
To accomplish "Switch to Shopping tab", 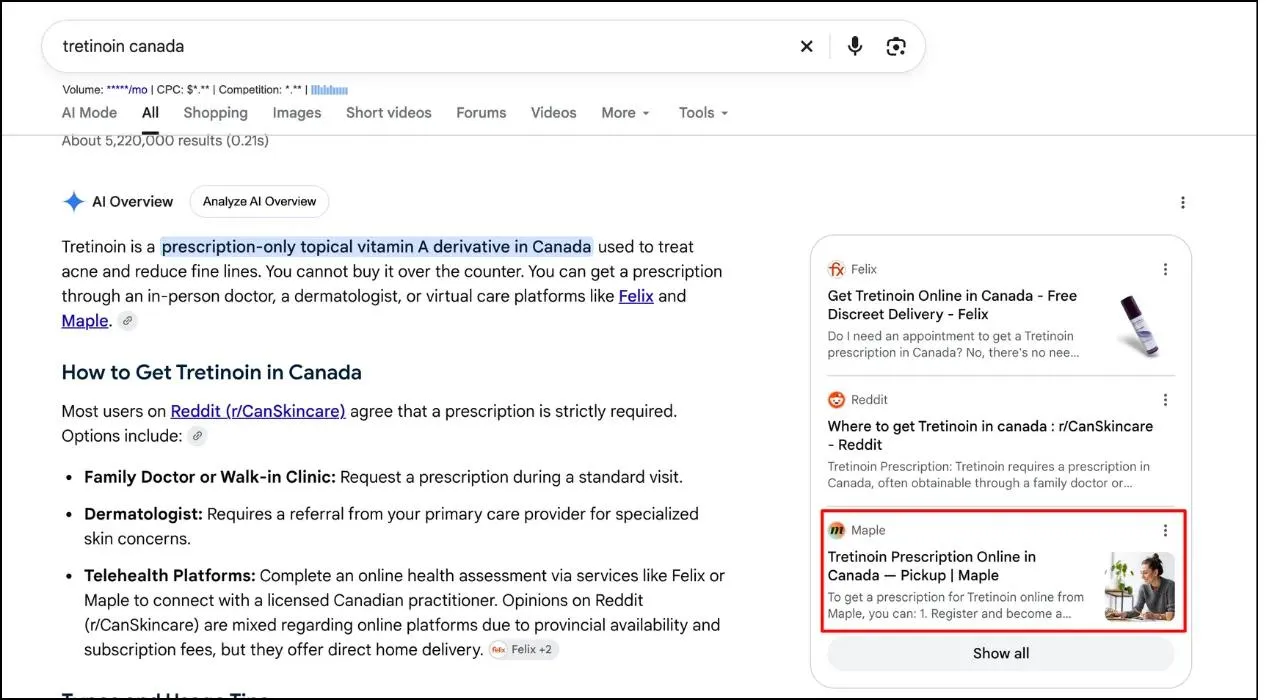I will click(215, 113).
